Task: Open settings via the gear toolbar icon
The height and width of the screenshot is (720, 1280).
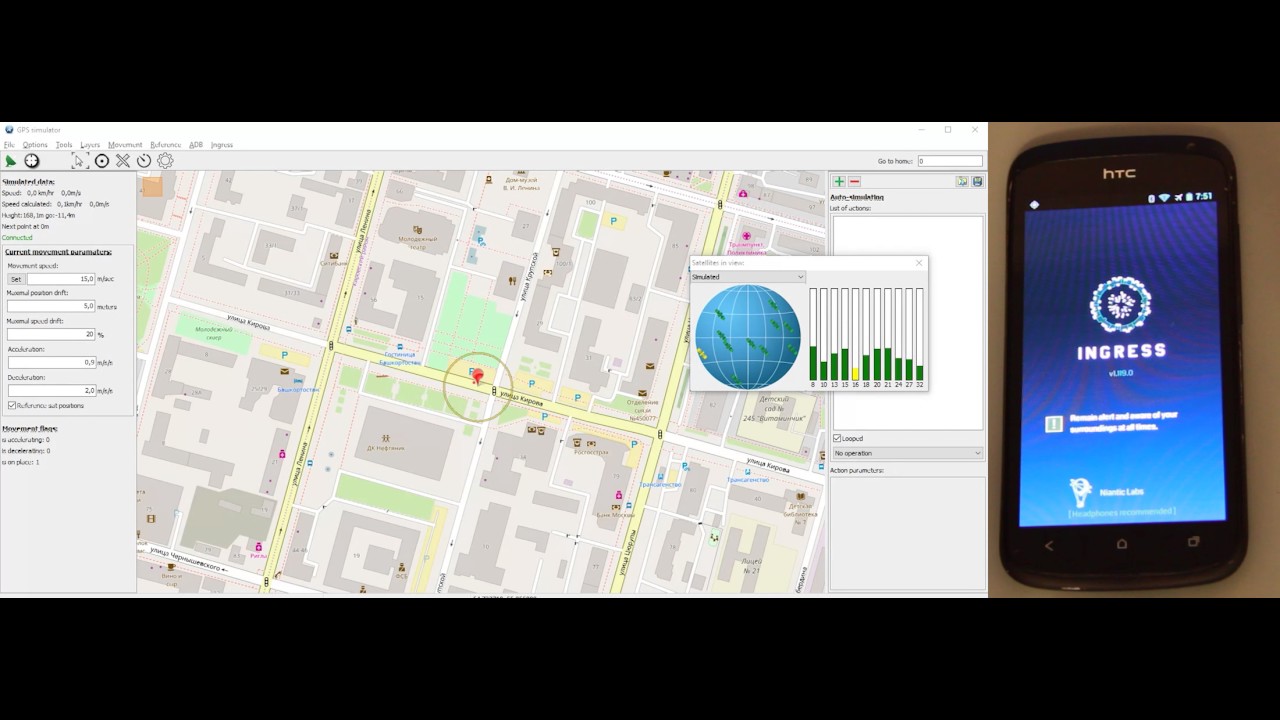Action: (165, 161)
